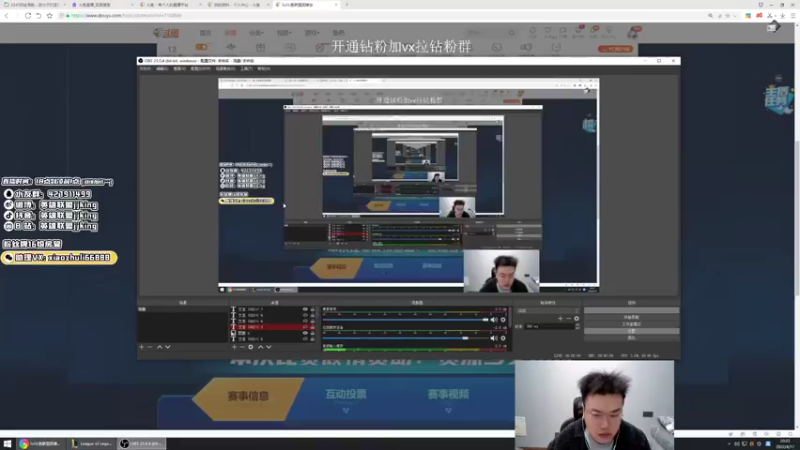Open the Windows Start menu
The image size is (800, 450).
pyautogui.click(x=7, y=444)
